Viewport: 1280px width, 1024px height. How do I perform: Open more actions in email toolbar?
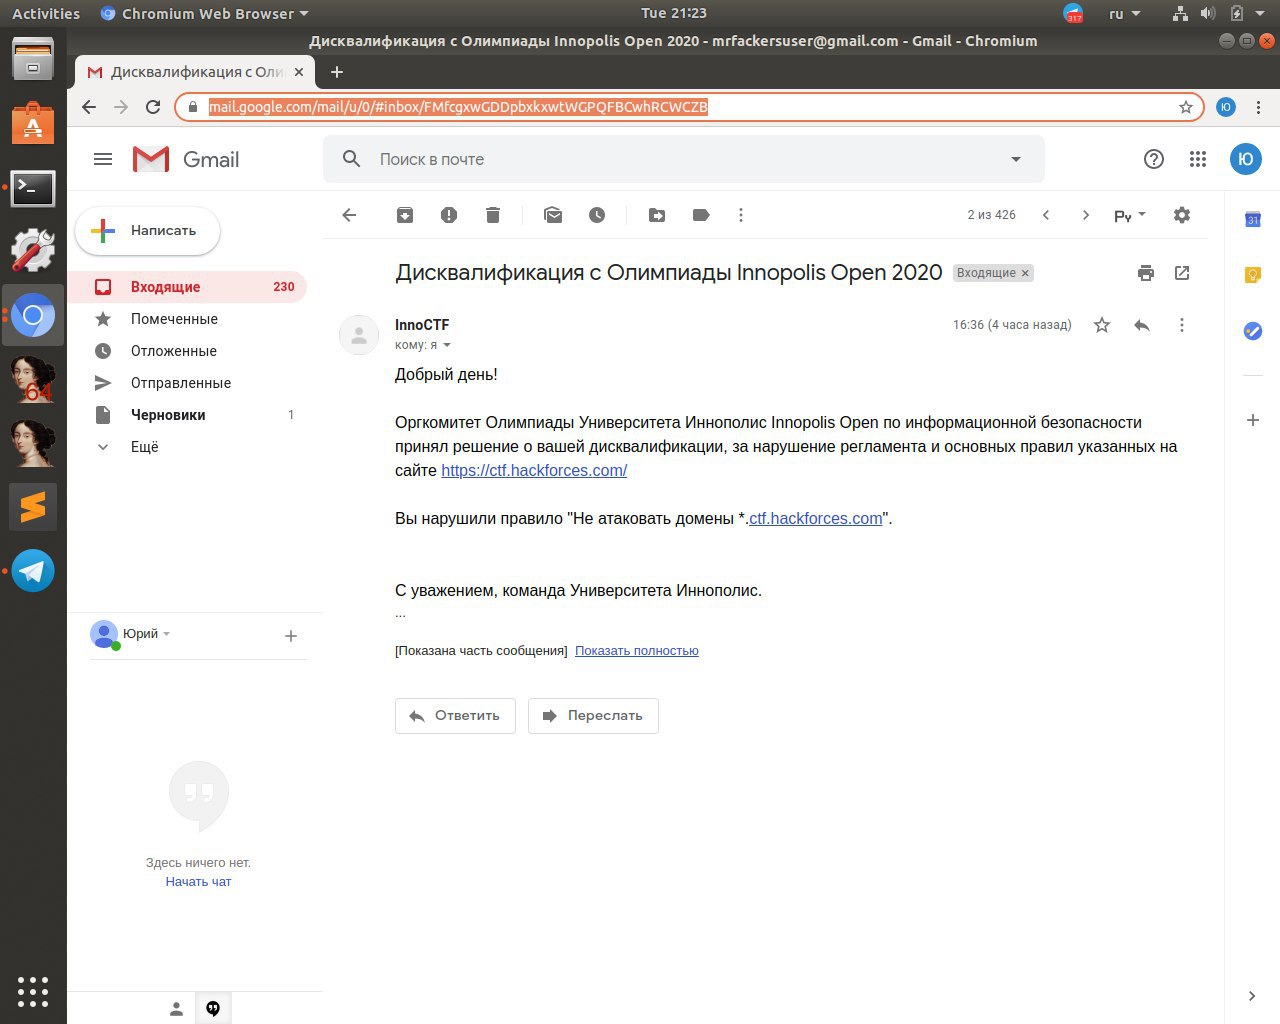click(x=741, y=215)
